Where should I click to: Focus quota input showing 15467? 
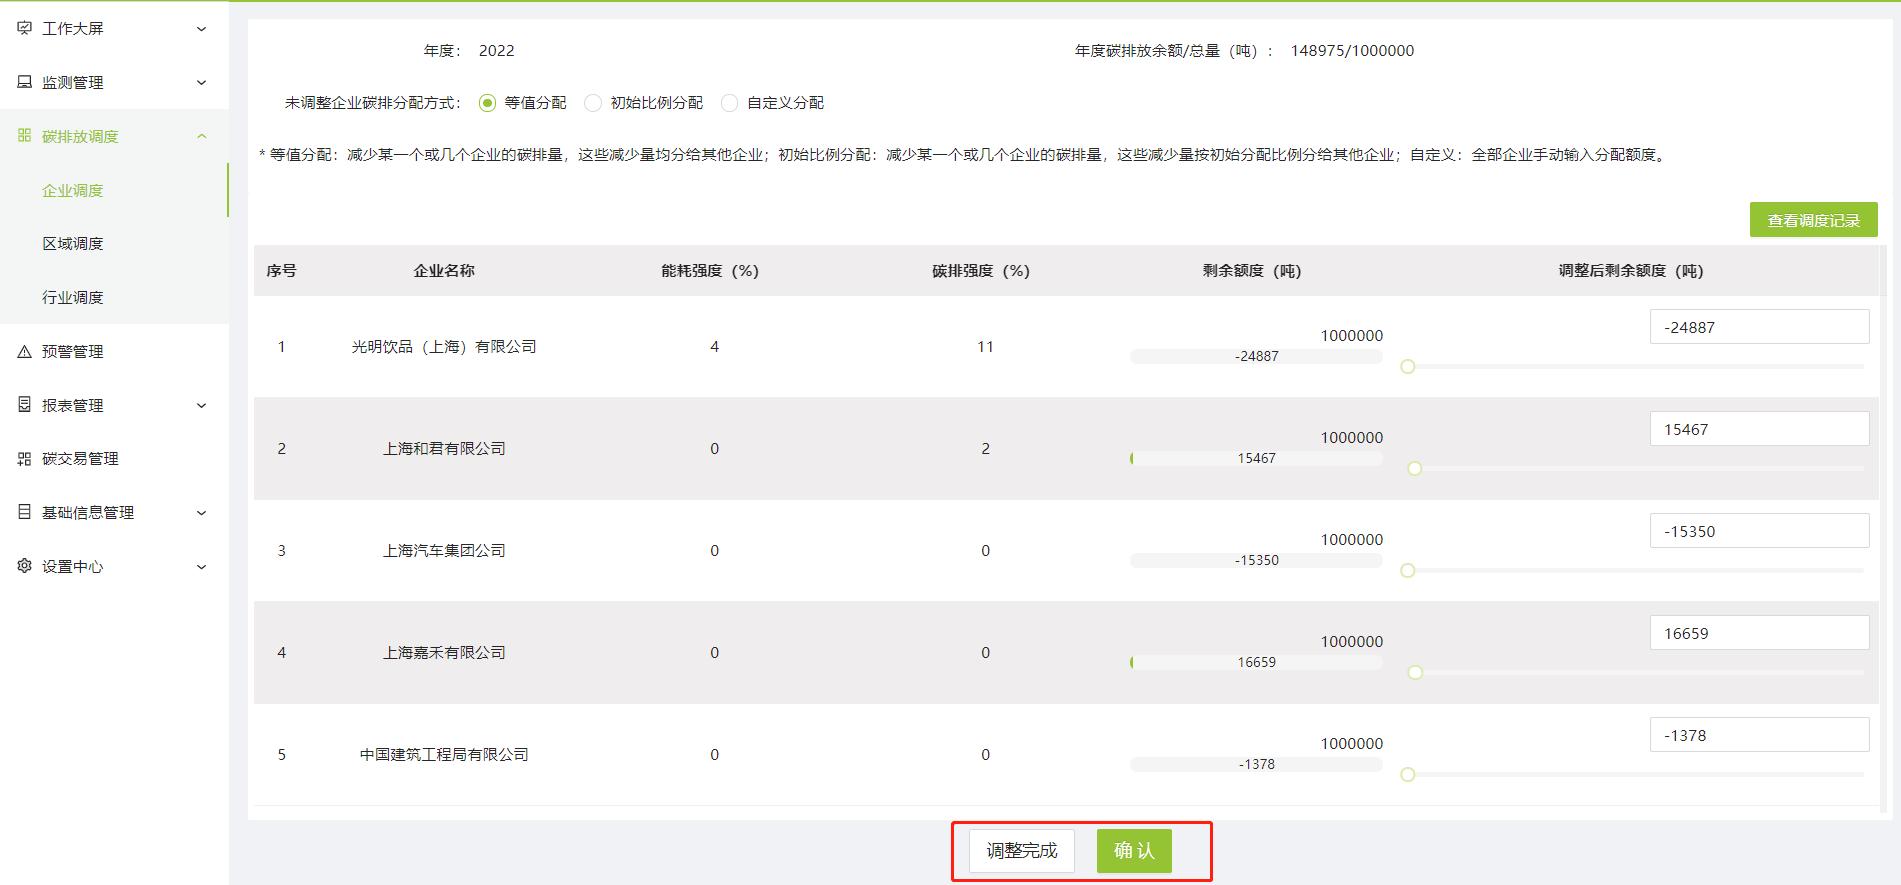[x=1759, y=429]
